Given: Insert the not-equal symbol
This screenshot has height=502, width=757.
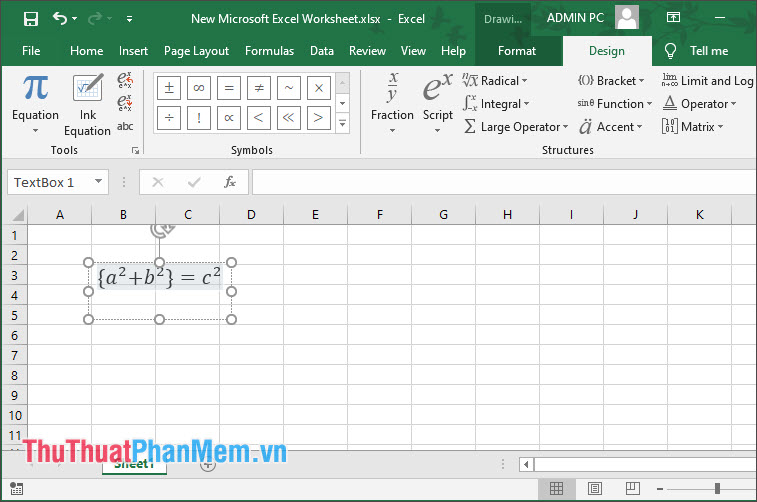Looking at the screenshot, I should click(x=259, y=88).
